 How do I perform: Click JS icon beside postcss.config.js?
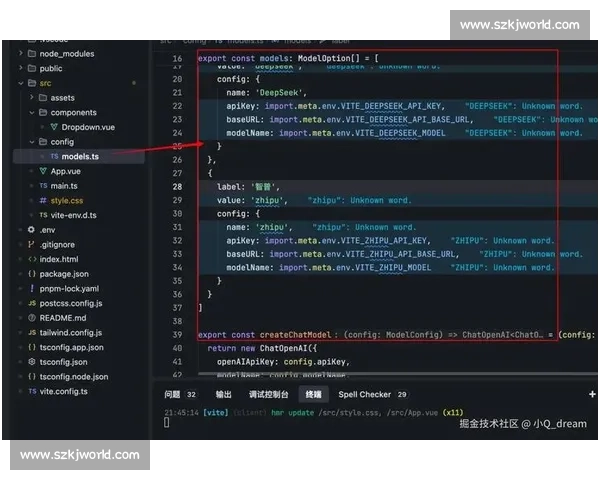(32, 303)
